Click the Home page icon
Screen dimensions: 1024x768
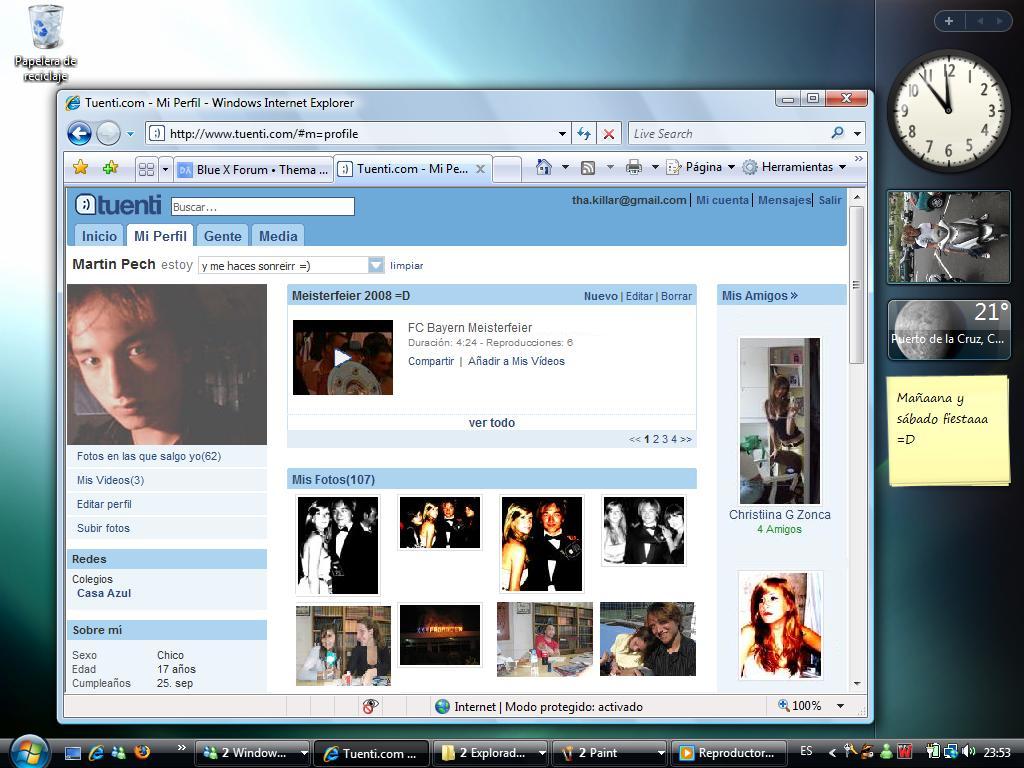(543, 168)
